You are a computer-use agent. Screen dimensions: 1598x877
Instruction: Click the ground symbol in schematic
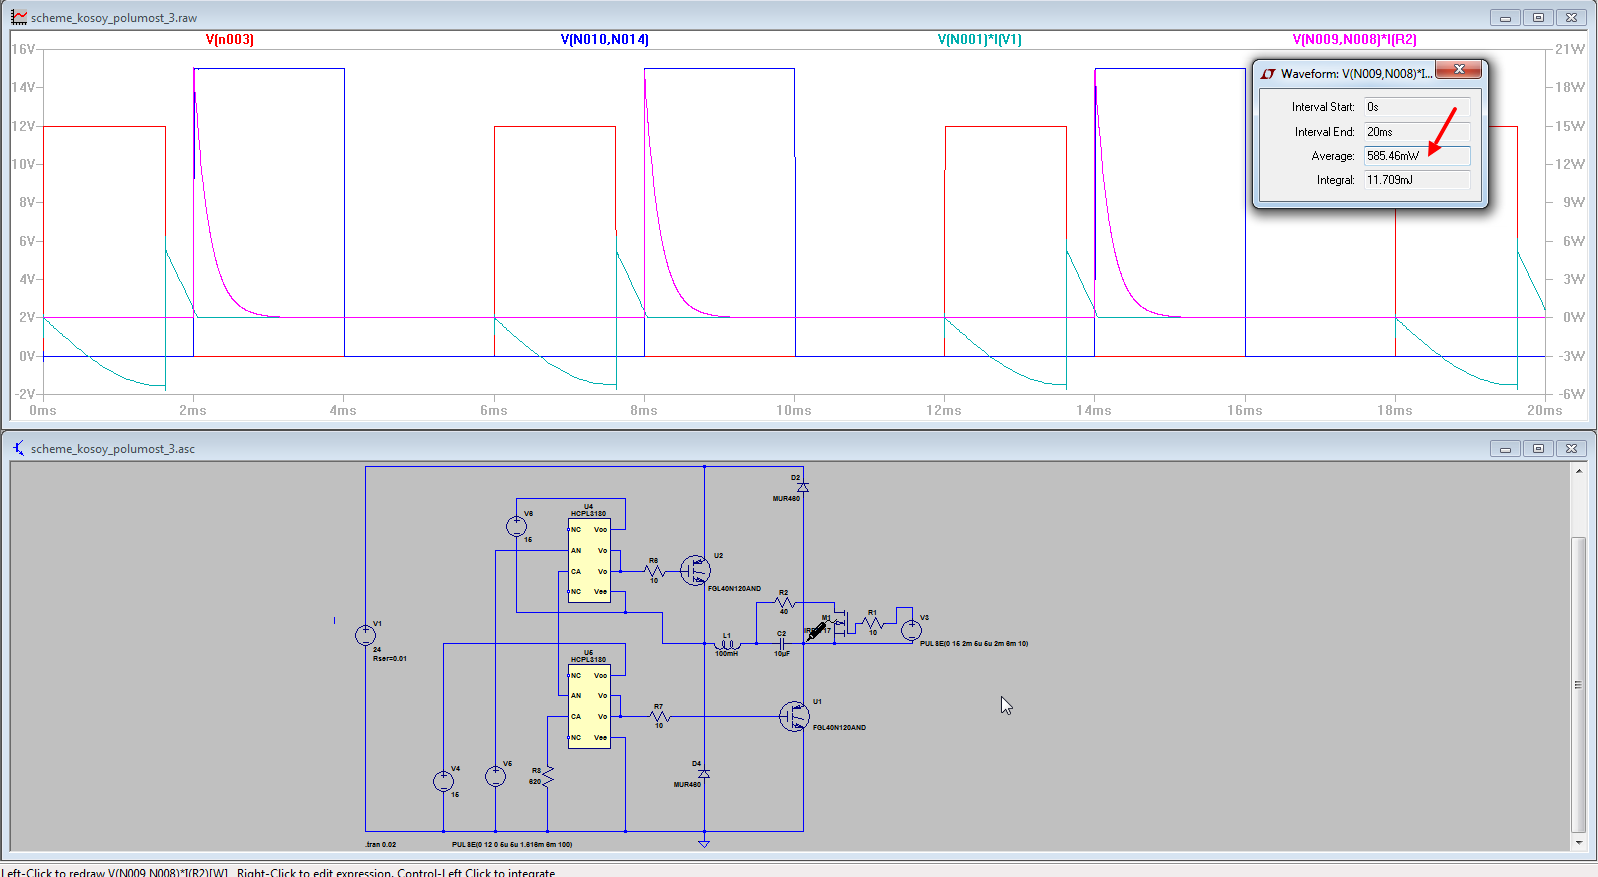pyautogui.click(x=704, y=843)
